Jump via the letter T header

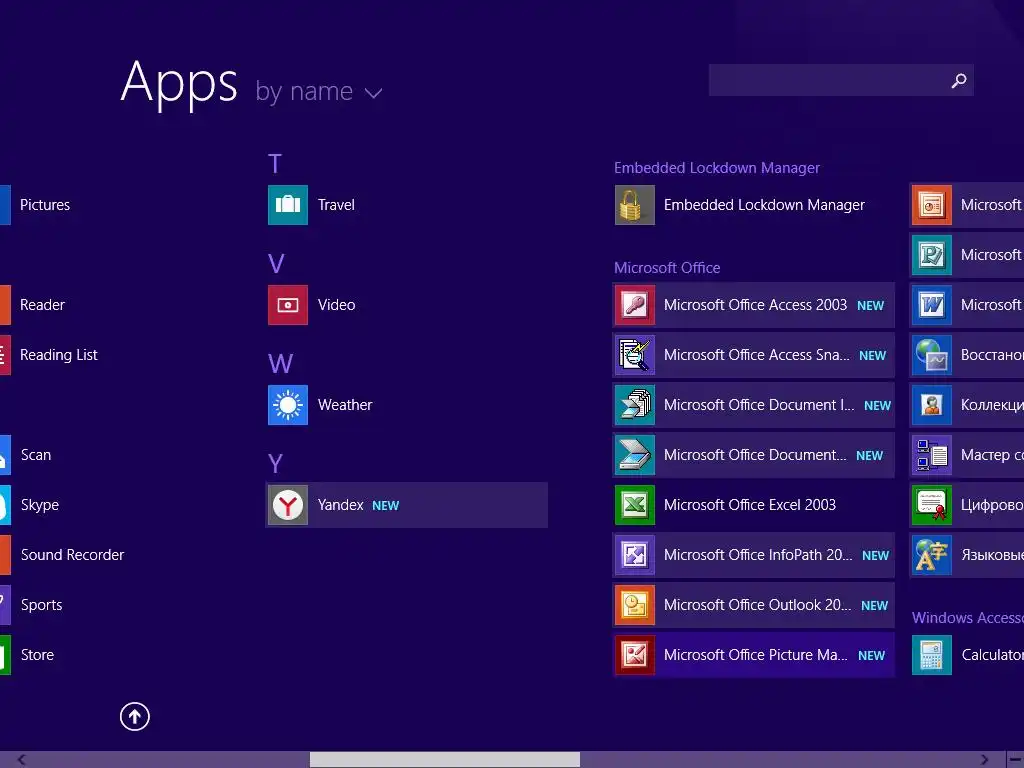[275, 163]
